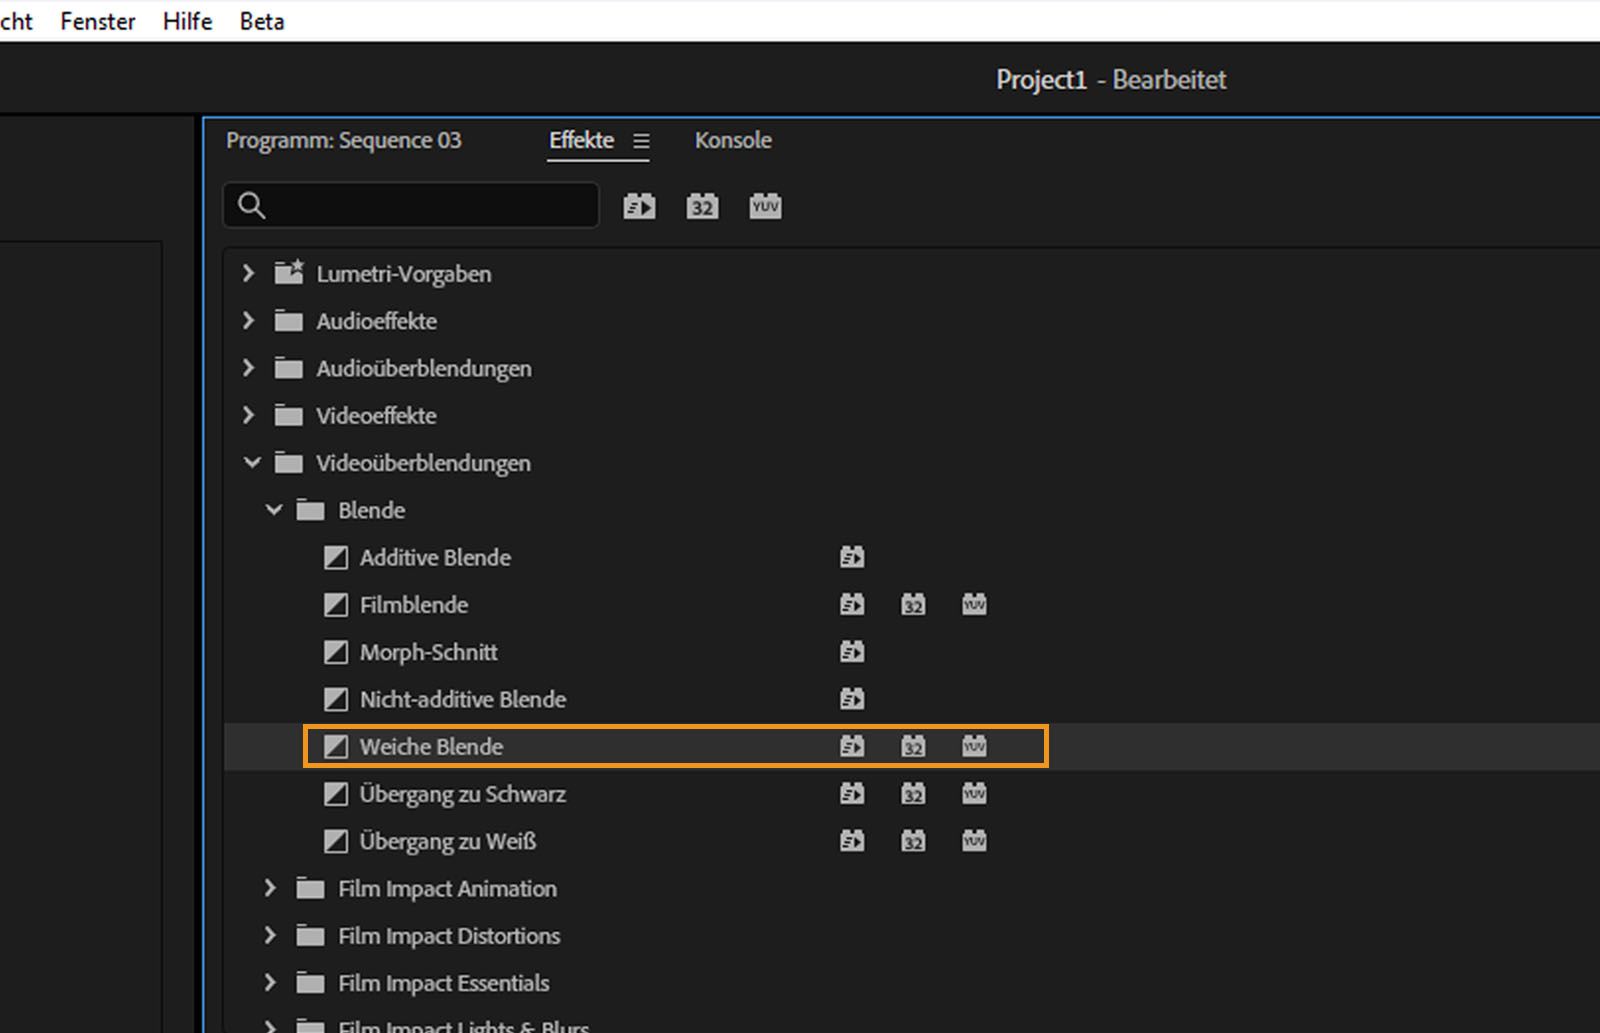The width and height of the screenshot is (1600, 1033).
Task: Click the Morph-Schnitt transition icon
Action: click(336, 652)
